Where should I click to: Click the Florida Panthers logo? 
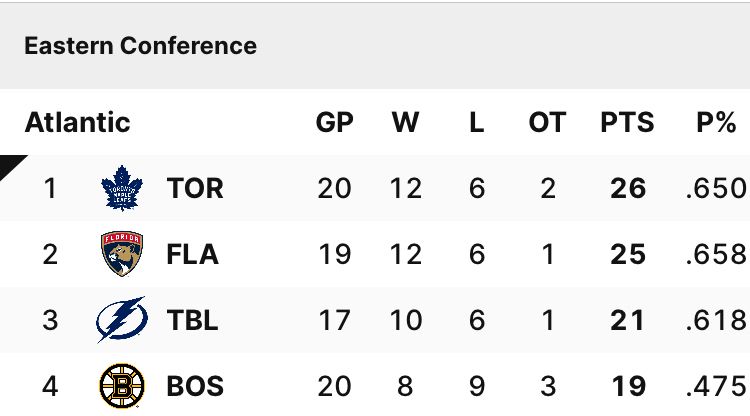tap(122, 254)
